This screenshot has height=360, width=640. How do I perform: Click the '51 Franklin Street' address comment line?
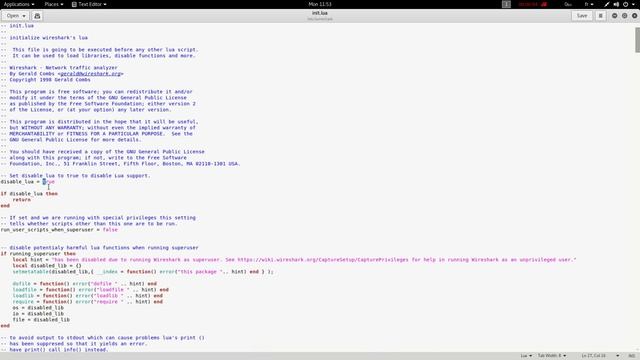[120, 164]
